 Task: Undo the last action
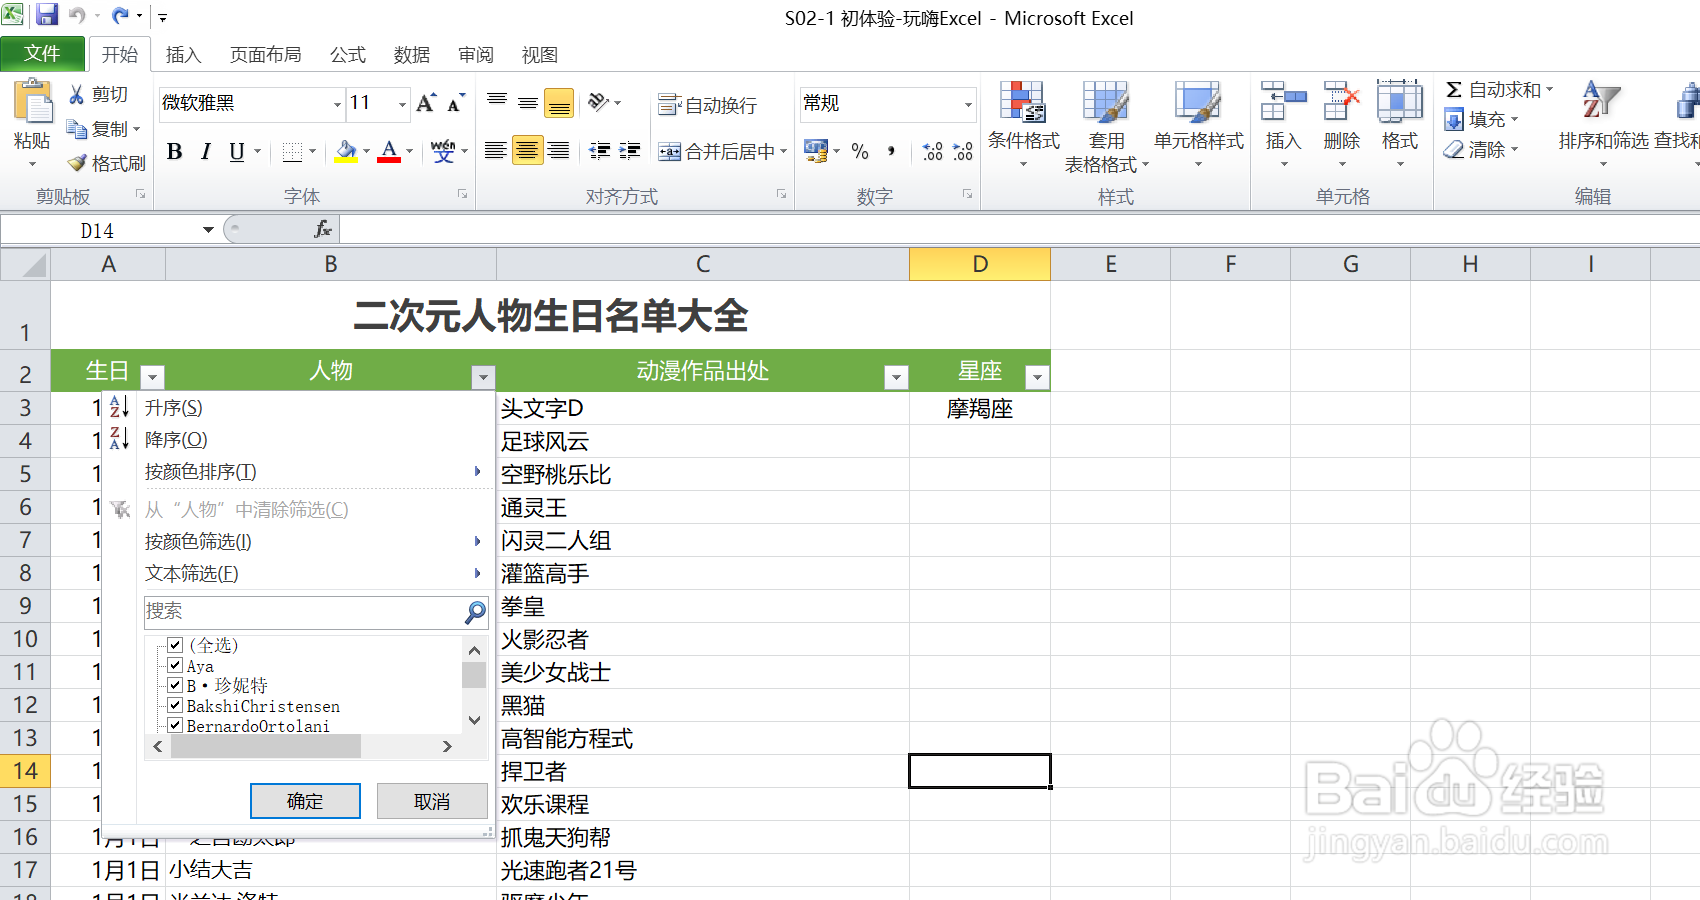(76, 15)
